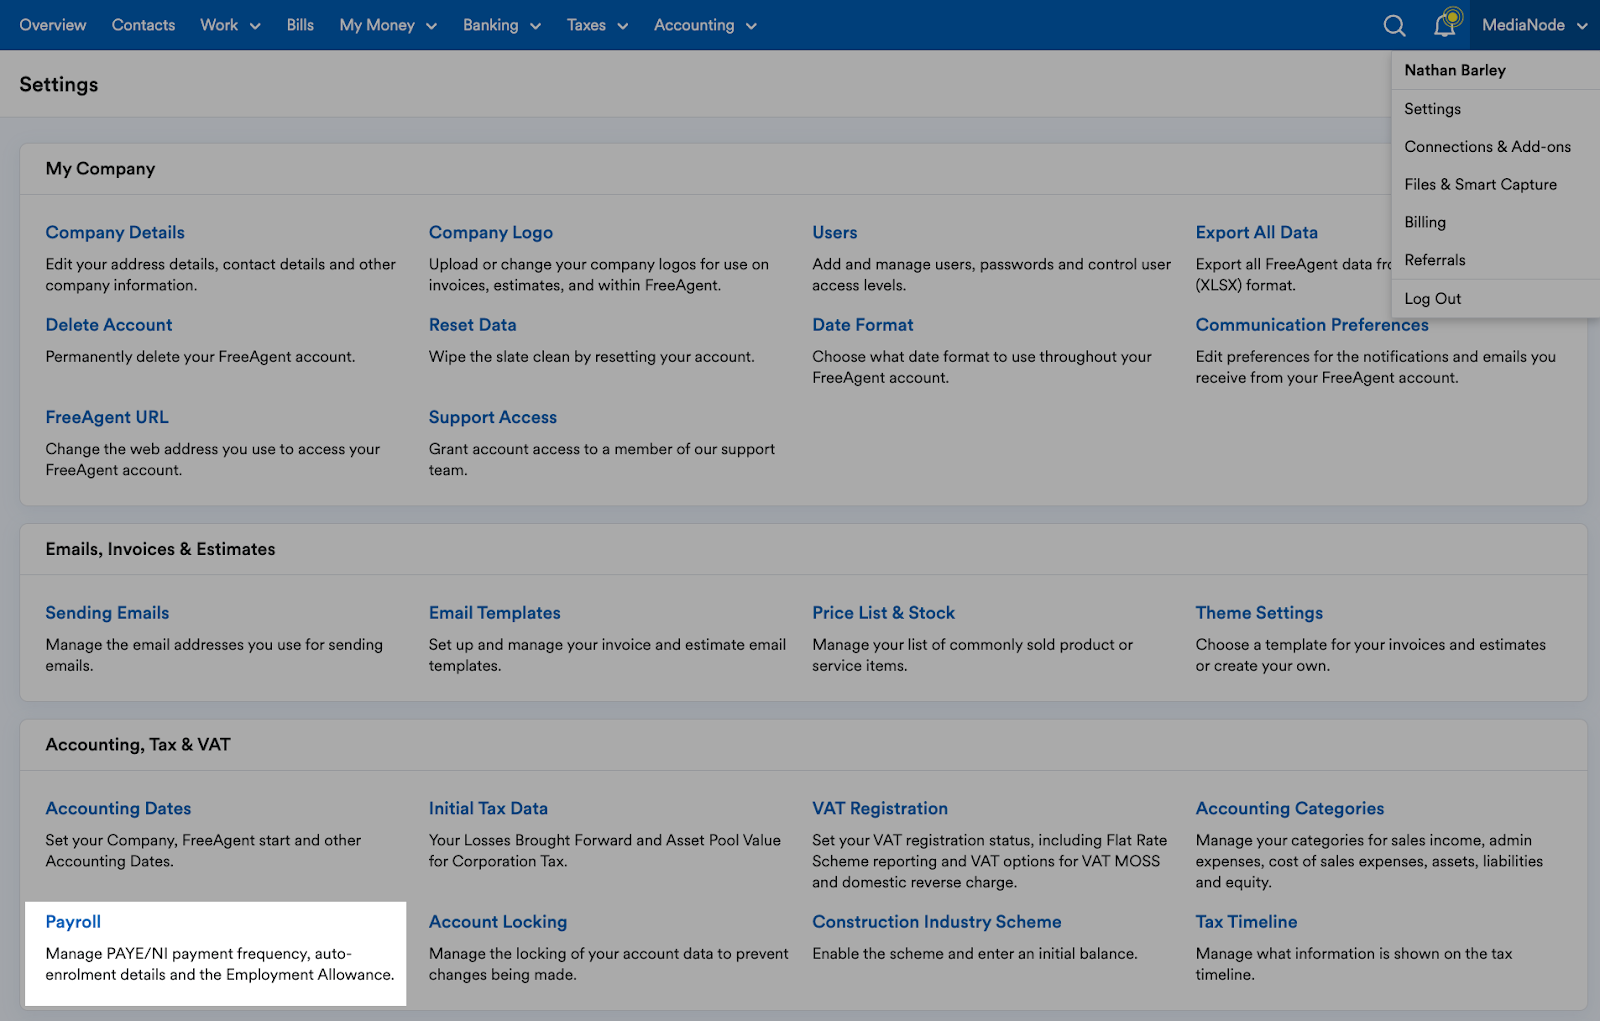Click 'Permanently delete your FreeAgent account.' text

[x=200, y=357]
